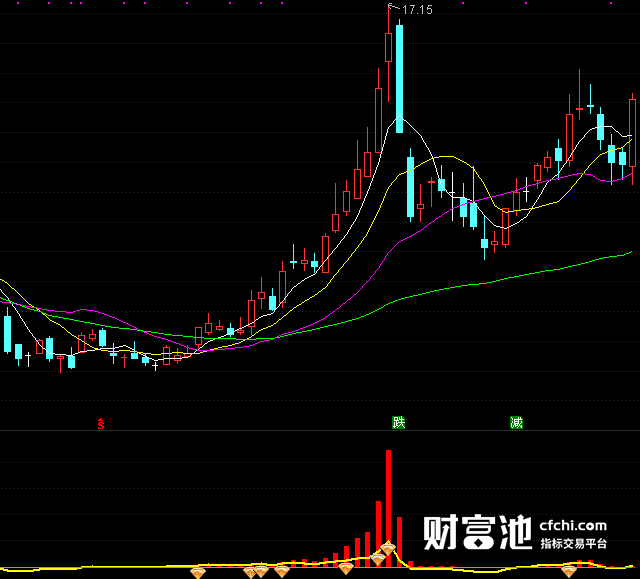The height and width of the screenshot is (579, 640).
Task: Click the 17.15 high price label
Action: pos(417,9)
